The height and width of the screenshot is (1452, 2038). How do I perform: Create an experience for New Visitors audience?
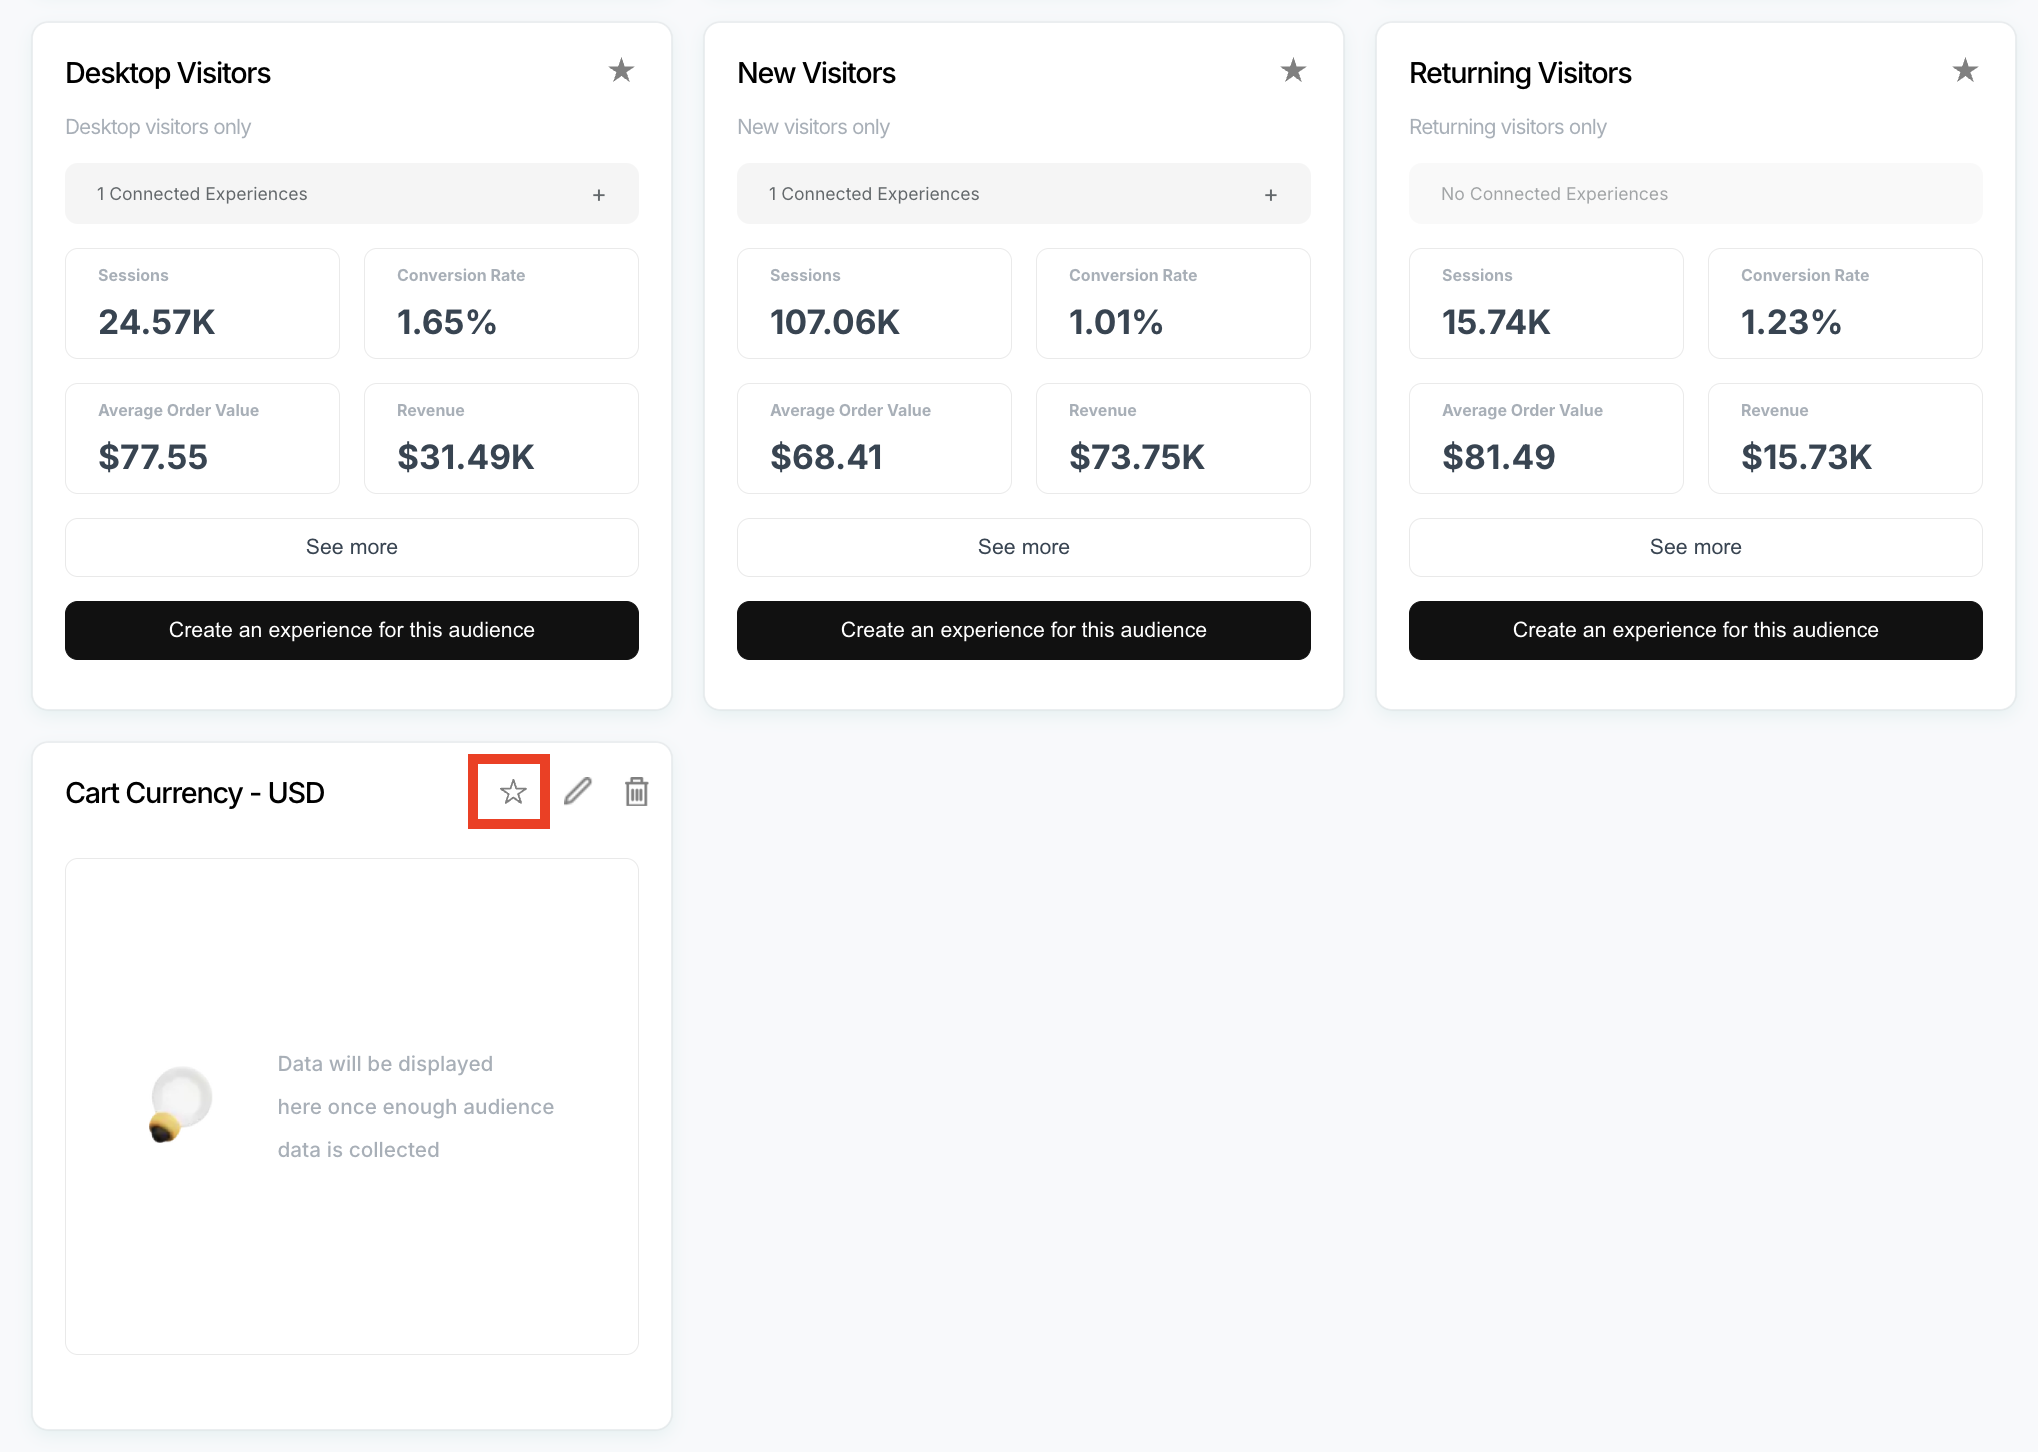coord(1024,630)
